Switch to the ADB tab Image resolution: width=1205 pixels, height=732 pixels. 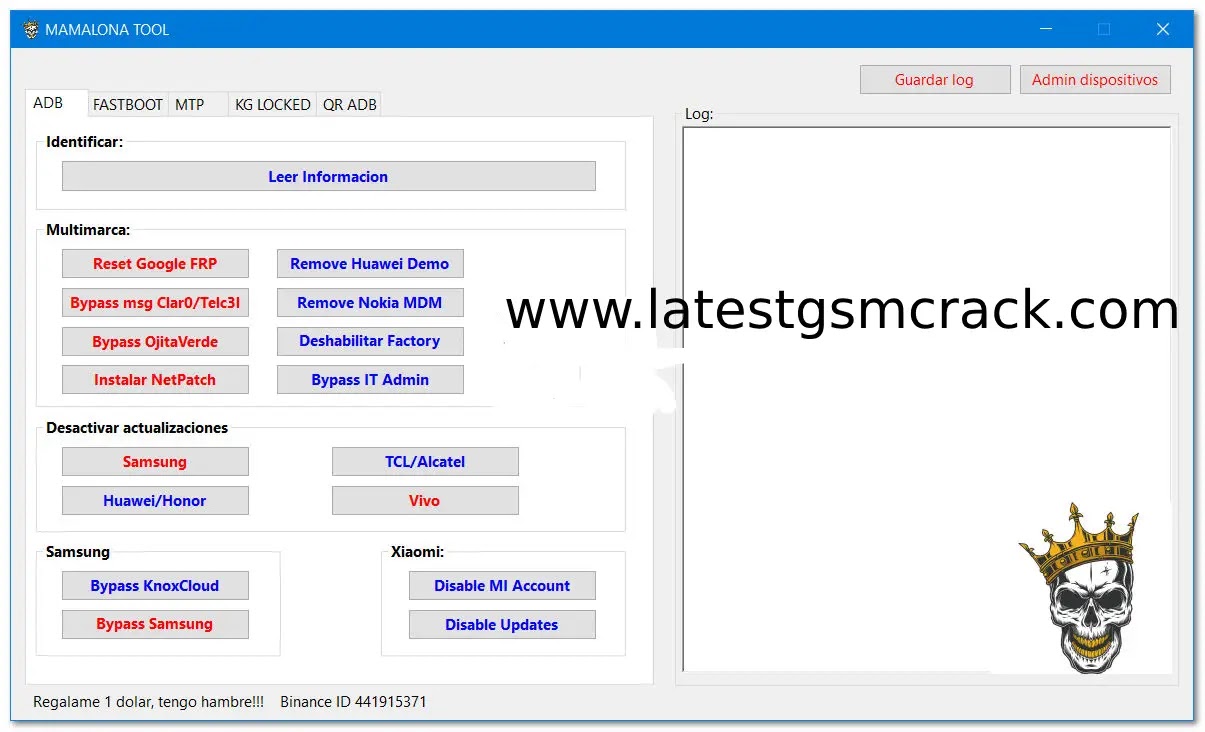[54, 103]
